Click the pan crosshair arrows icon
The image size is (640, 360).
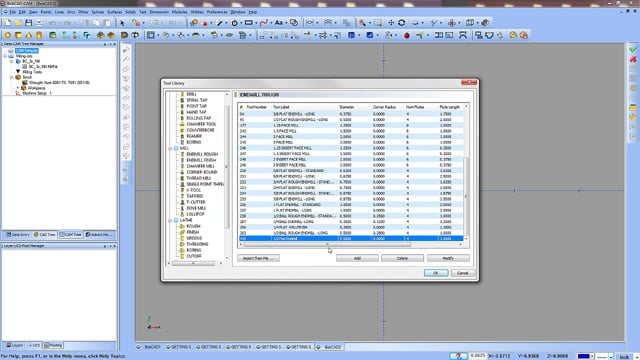click(x=391, y=23)
